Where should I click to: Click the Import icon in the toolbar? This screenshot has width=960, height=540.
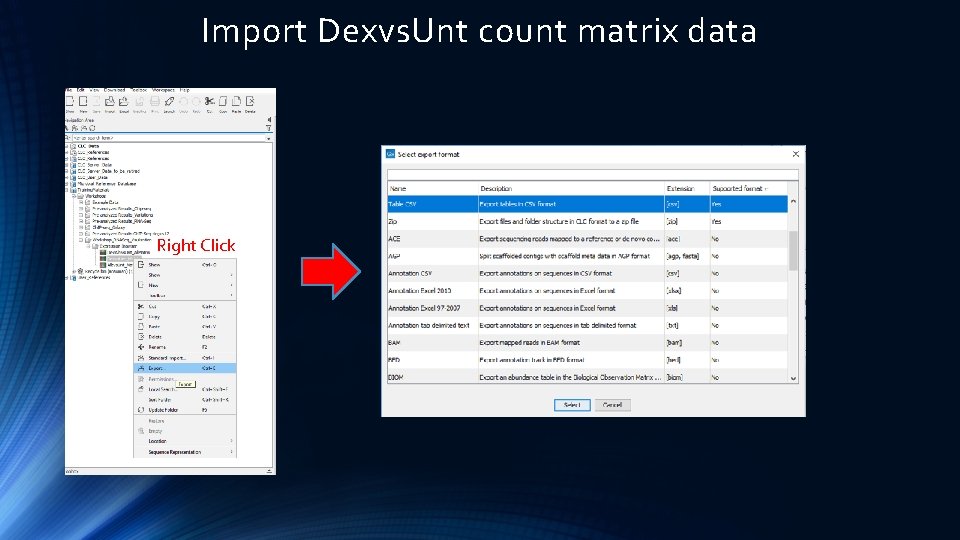(110, 101)
